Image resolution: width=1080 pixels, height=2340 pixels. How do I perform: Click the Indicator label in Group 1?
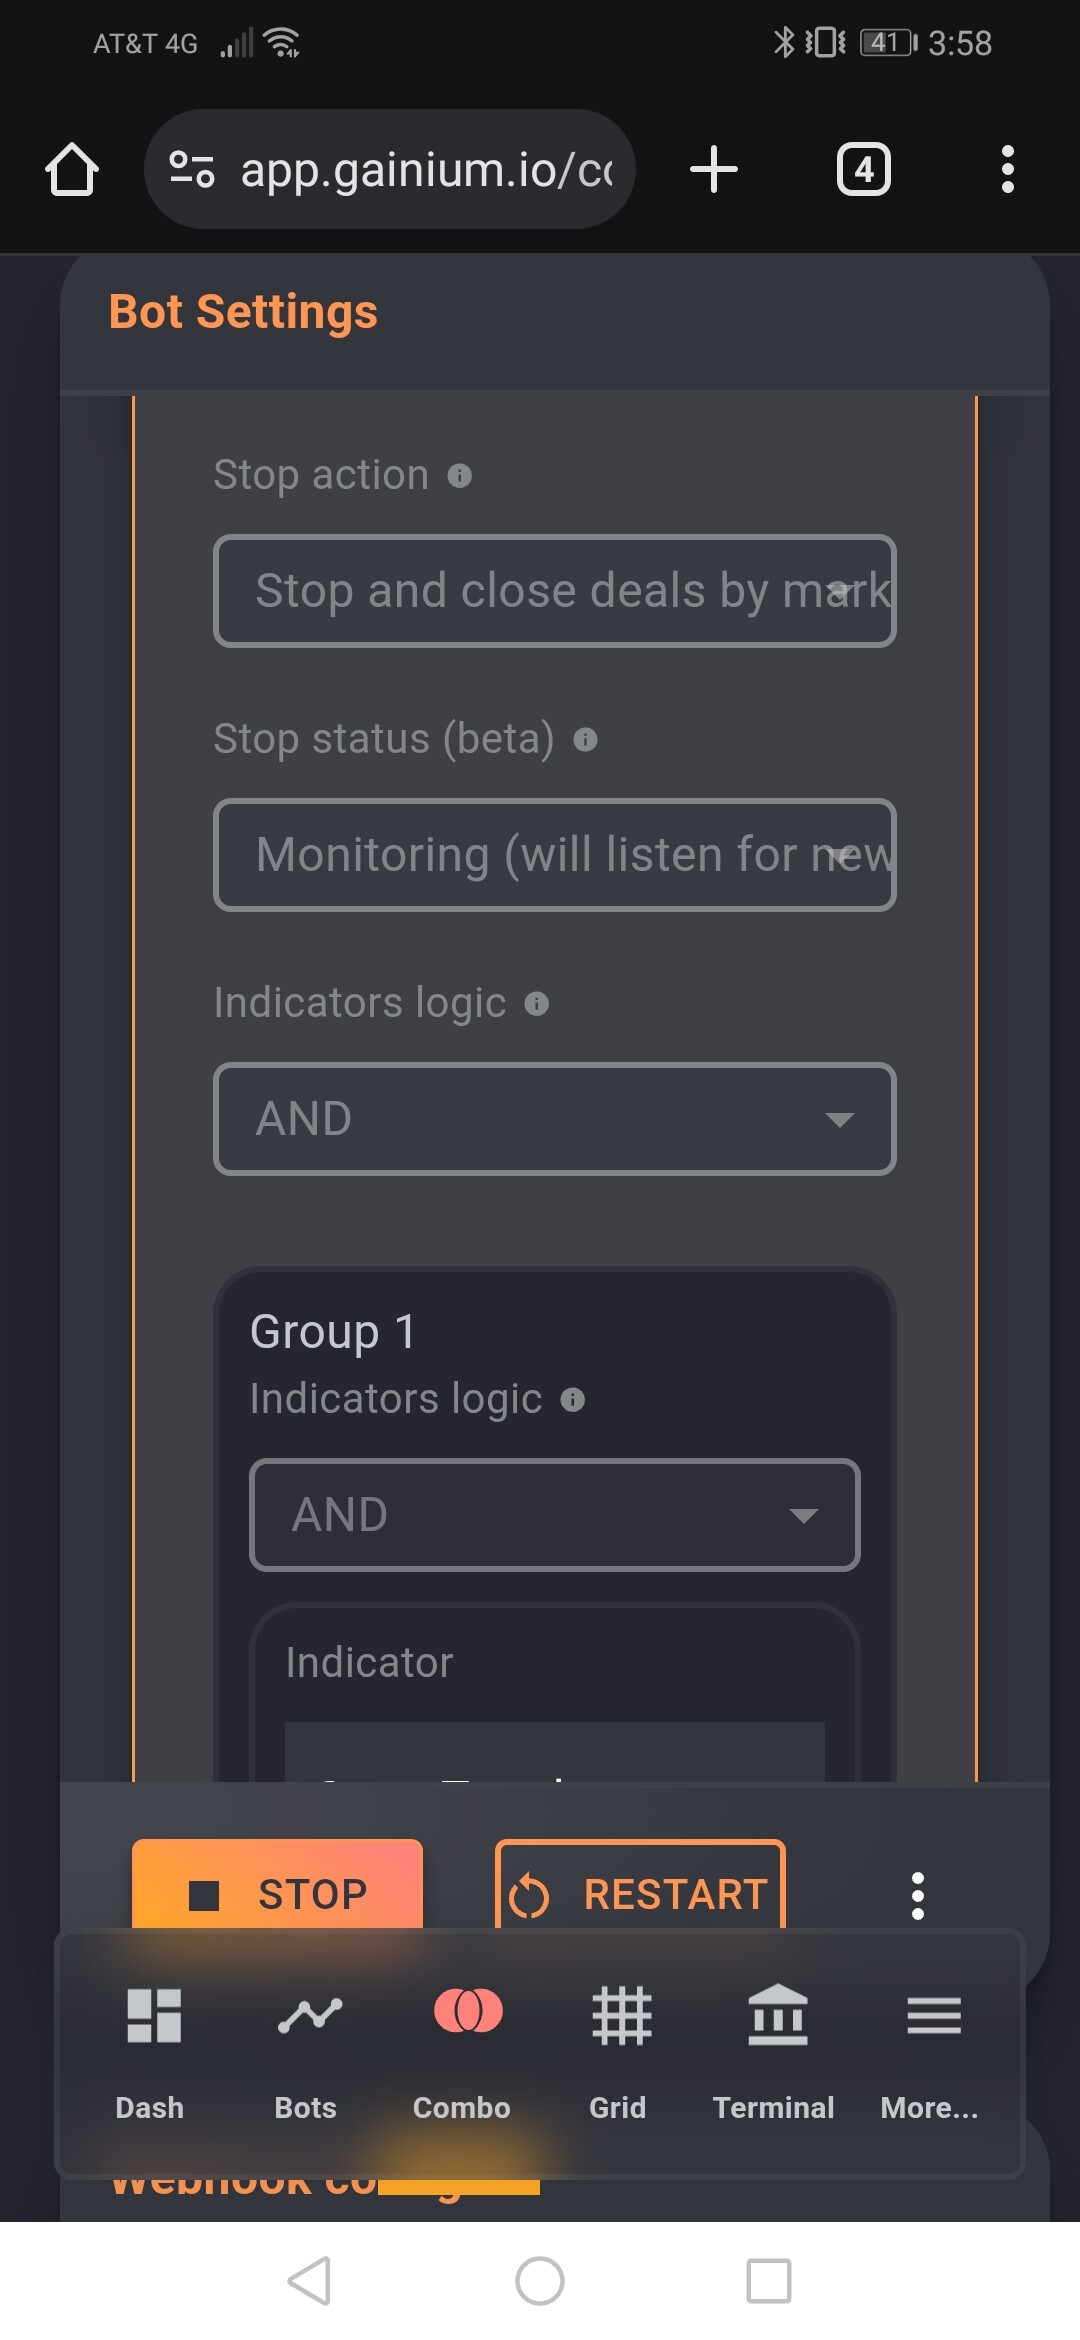369,1663
